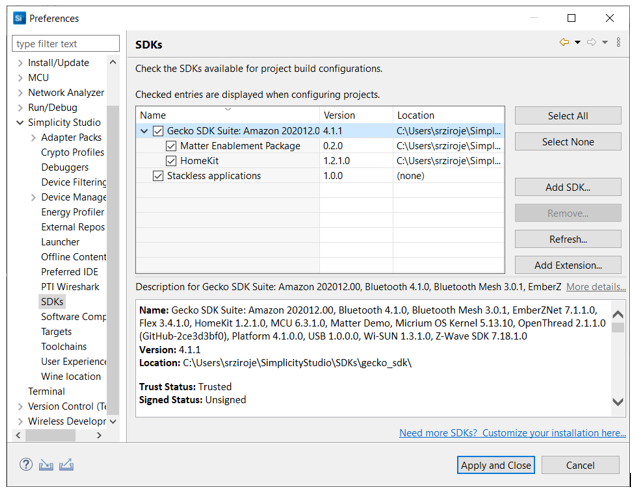Select User Experience tree item
This screenshot has height=490, width=635.
(74, 361)
